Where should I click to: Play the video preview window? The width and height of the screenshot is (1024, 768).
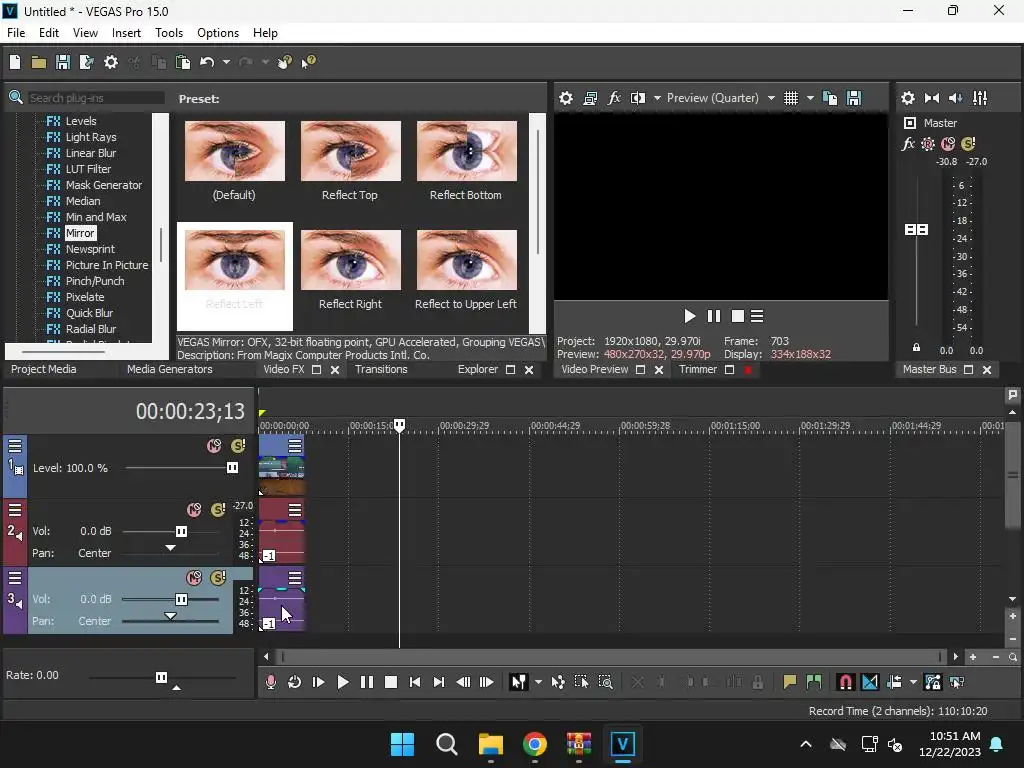[690, 316]
